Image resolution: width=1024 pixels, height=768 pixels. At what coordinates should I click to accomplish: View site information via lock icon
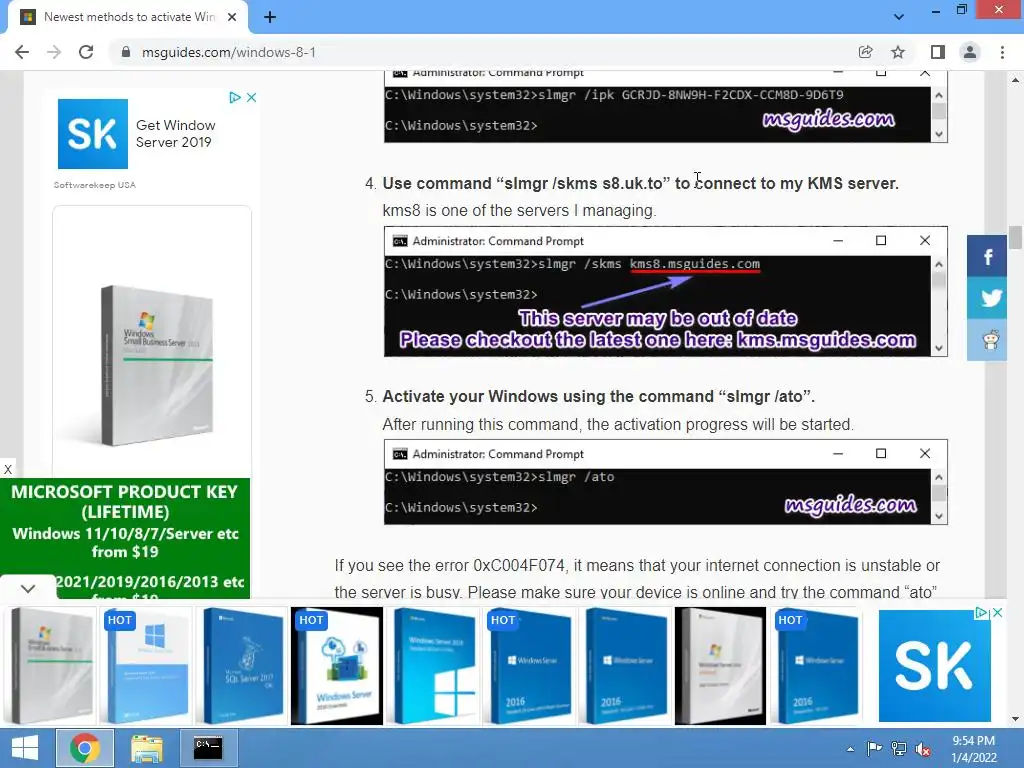click(126, 52)
